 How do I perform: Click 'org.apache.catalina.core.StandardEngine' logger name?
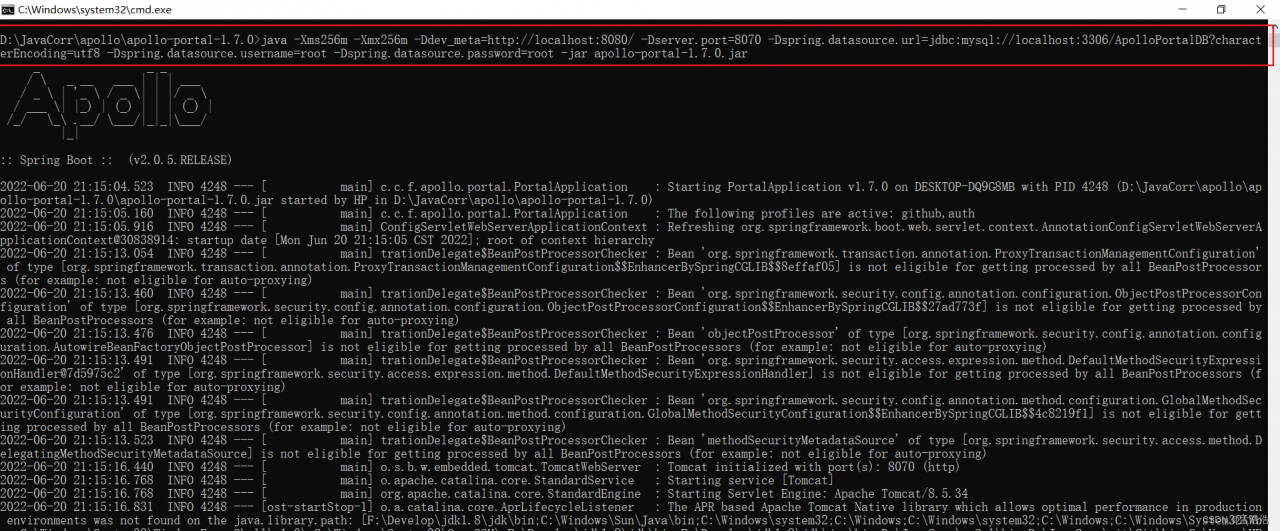(x=510, y=493)
